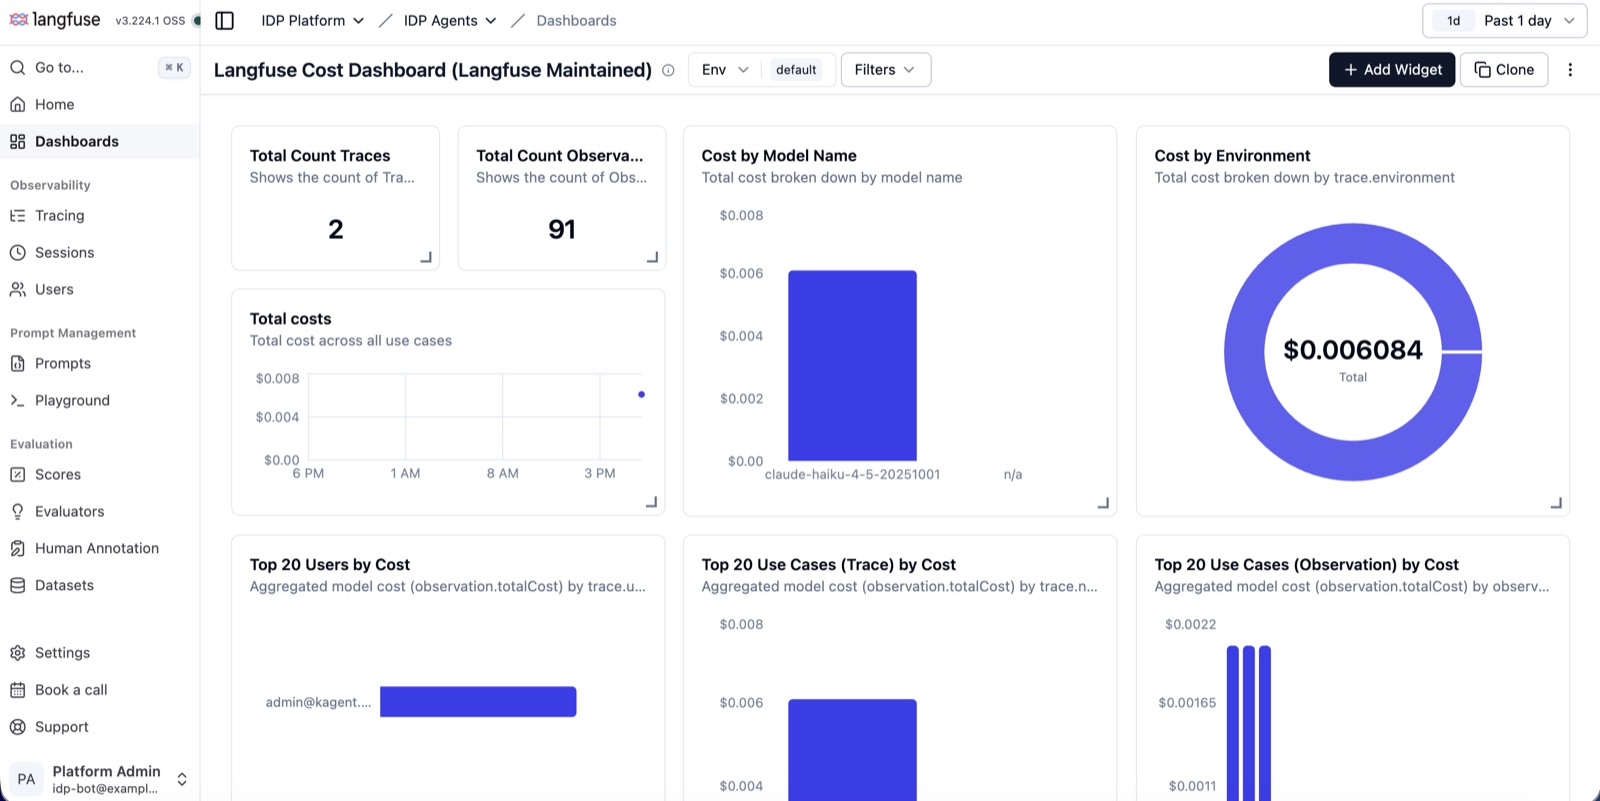Click the Datasets database icon
Image resolution: width=1600 pixels, height=801 pixels.
[18, 585]
